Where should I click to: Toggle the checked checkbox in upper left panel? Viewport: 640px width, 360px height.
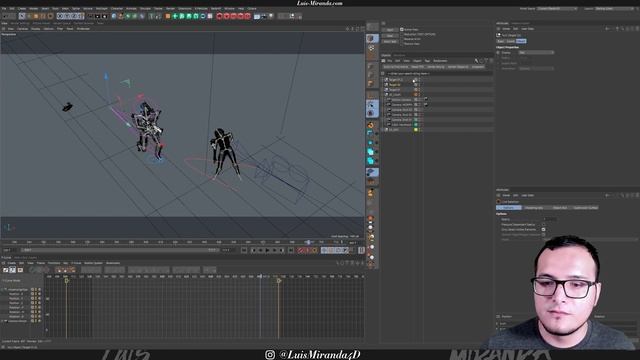(402, 29)
